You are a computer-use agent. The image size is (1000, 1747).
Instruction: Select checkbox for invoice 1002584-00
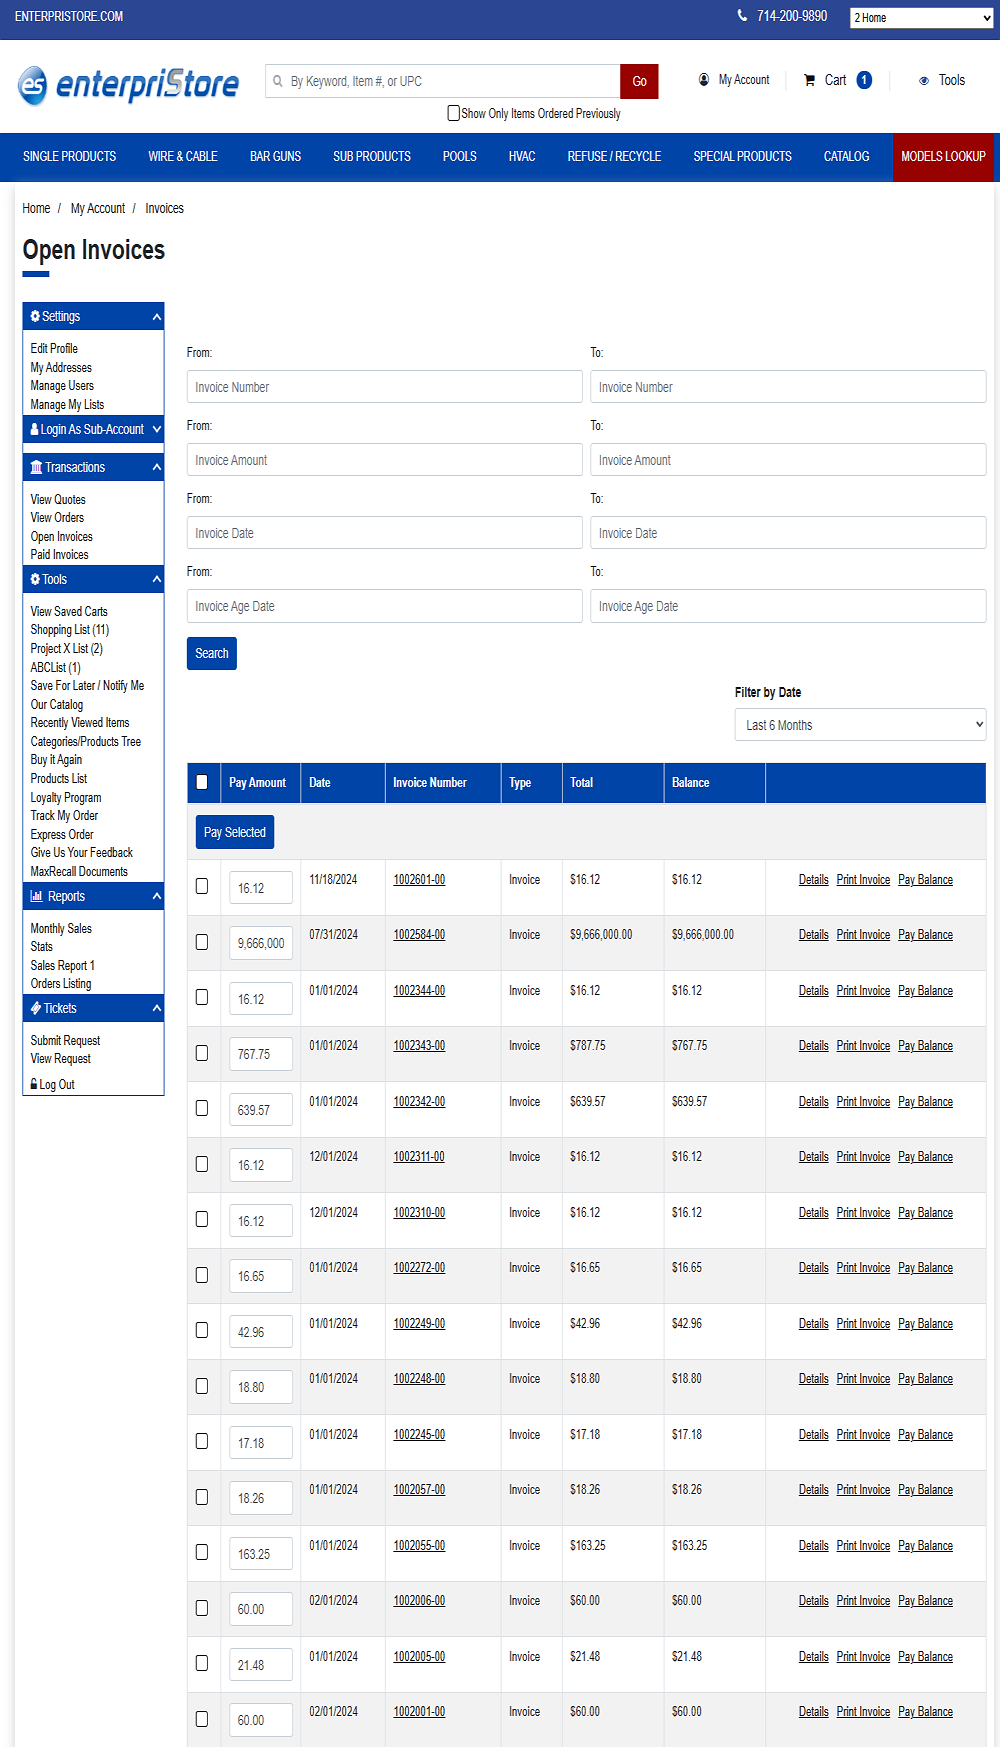click(202, 942)
